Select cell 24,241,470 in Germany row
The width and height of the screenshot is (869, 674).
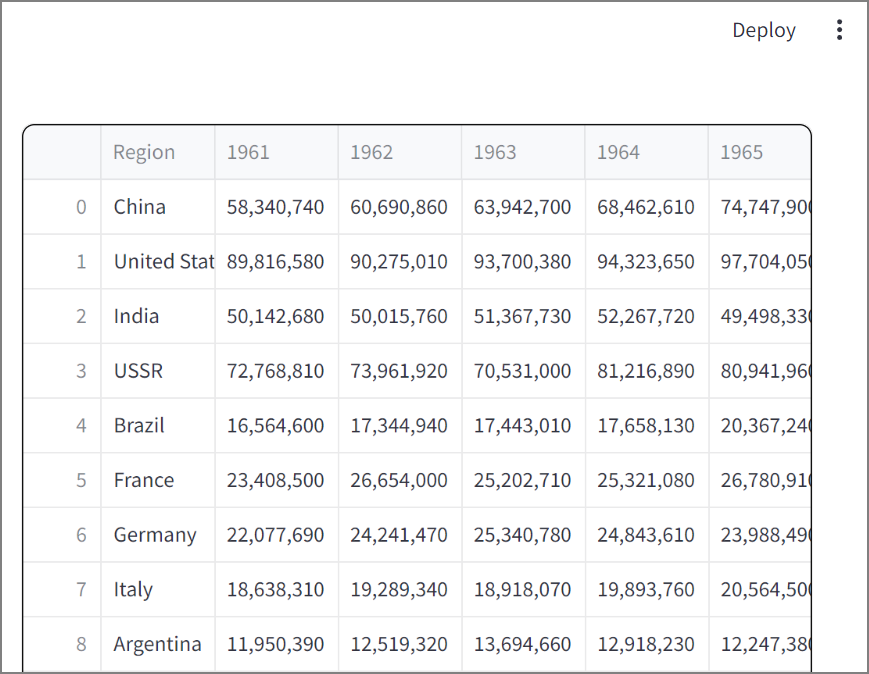pos(400,535)
